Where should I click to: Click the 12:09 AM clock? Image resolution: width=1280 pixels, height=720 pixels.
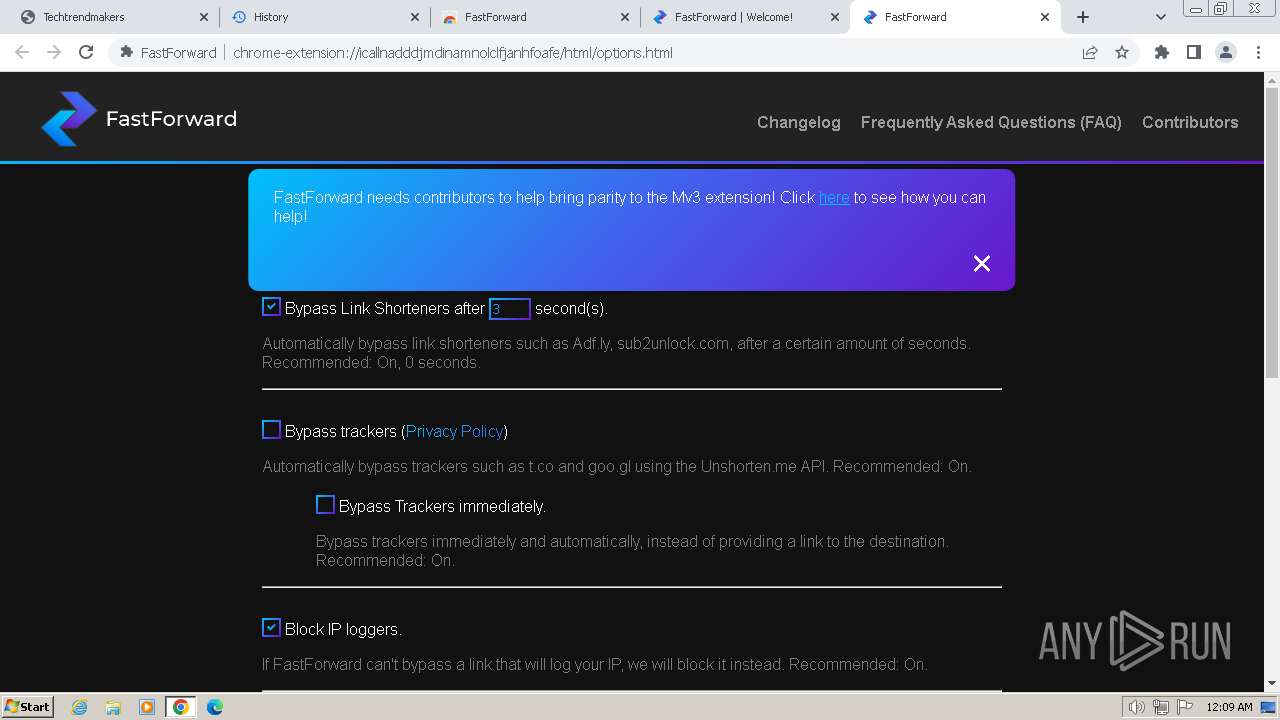1229,707
